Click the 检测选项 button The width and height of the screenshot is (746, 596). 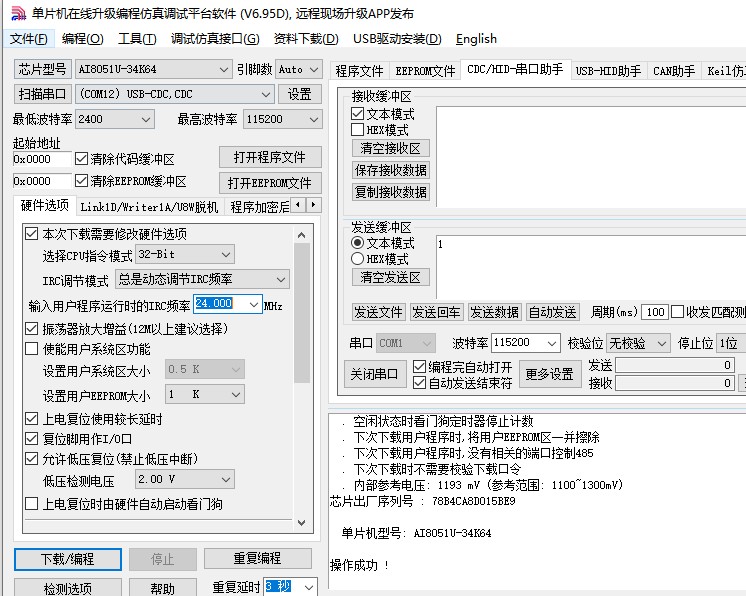tap(68, 588)
